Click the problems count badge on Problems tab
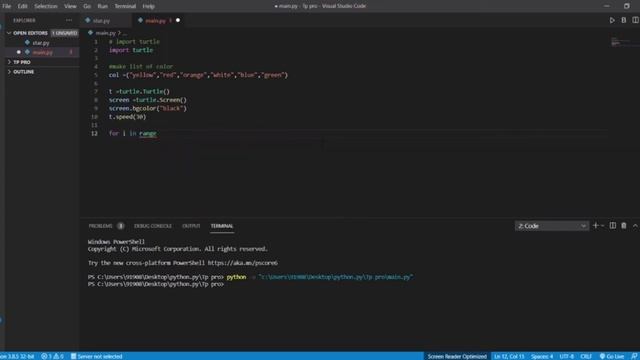The height and width of the screenshot is (360, 640). (x=120, y=226)
